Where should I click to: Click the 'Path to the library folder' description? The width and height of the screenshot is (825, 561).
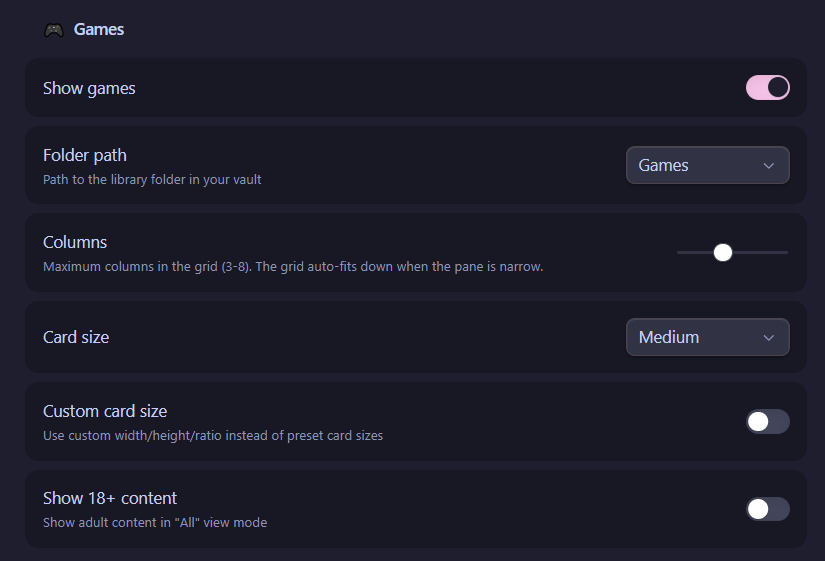(x=152, y=180)
